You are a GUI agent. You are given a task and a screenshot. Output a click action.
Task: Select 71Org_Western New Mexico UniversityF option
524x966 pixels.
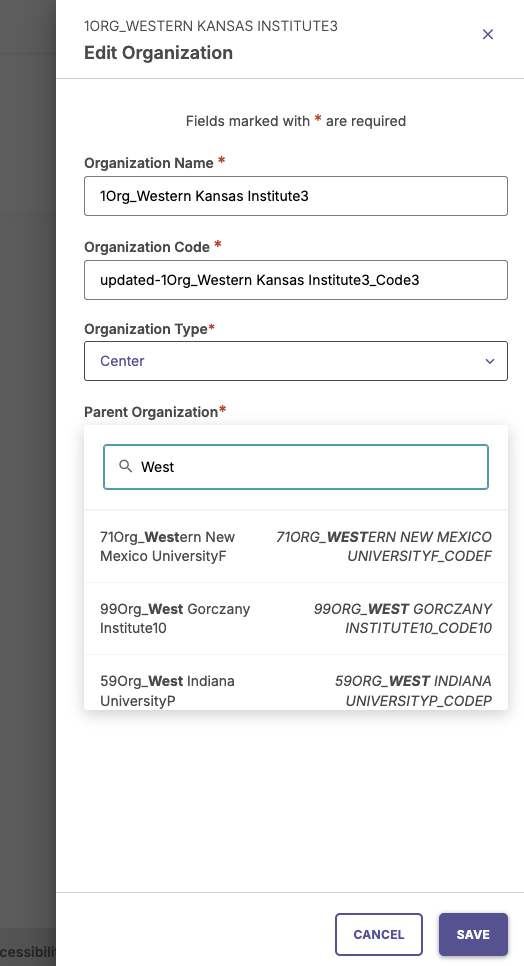click(x=296, y=546)
